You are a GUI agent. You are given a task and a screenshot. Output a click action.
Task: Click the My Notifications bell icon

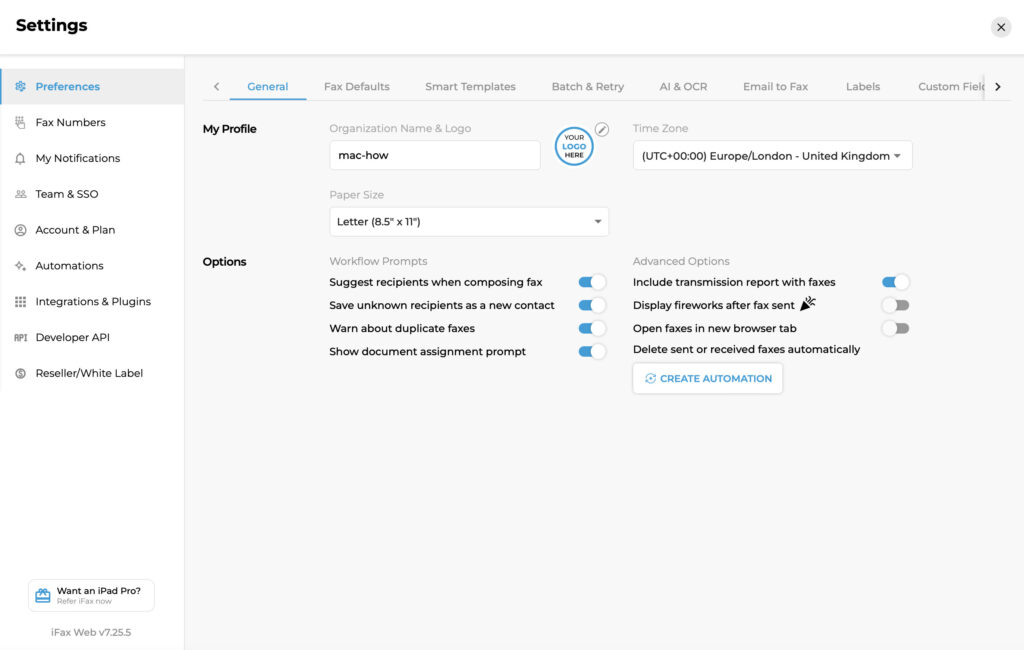pyautogui.click(x=20, y=159)
